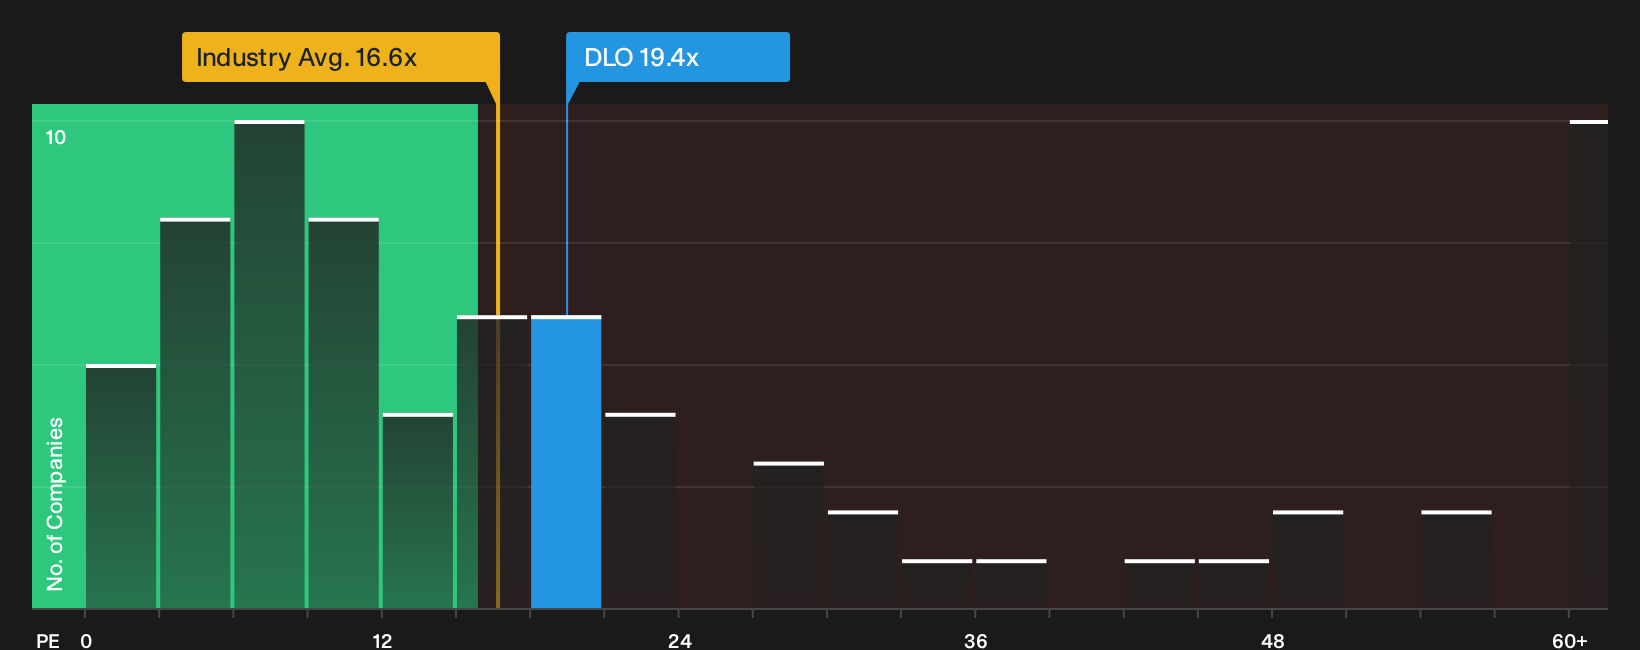The height and width of the screenshot is (650, 1640).
Task: Click the y-axis value 10
Action: (x=56, y=137)
